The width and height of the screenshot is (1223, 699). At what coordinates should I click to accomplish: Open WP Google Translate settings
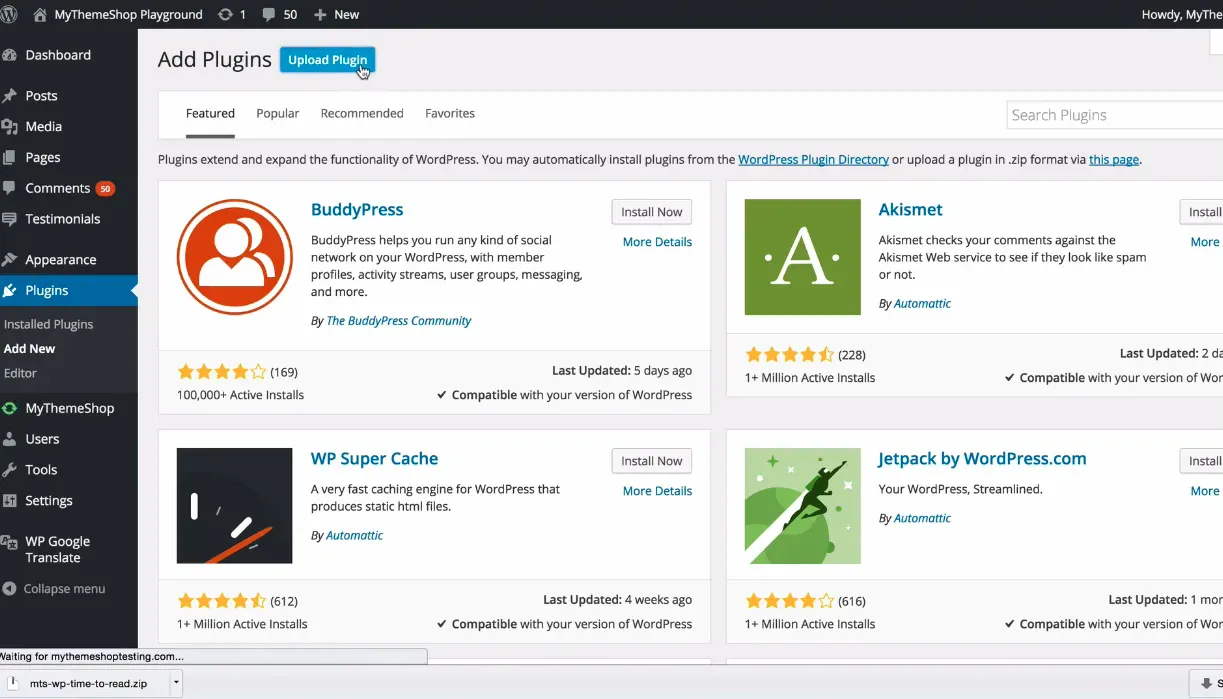pos(57,549)
